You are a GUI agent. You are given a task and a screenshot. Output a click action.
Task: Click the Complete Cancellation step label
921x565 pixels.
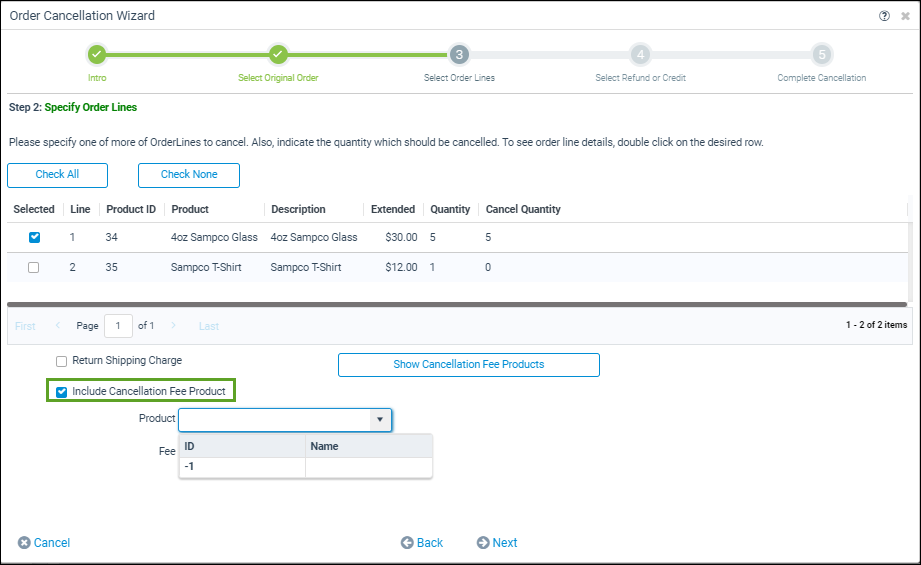(822, 78)
